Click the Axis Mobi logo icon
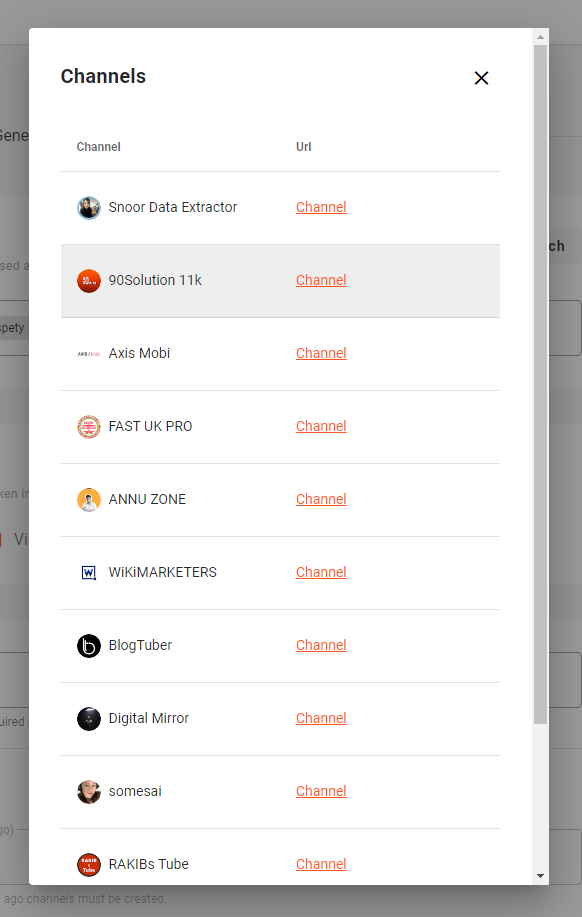This screenshot has width=582, height=917. pos(89,354)
